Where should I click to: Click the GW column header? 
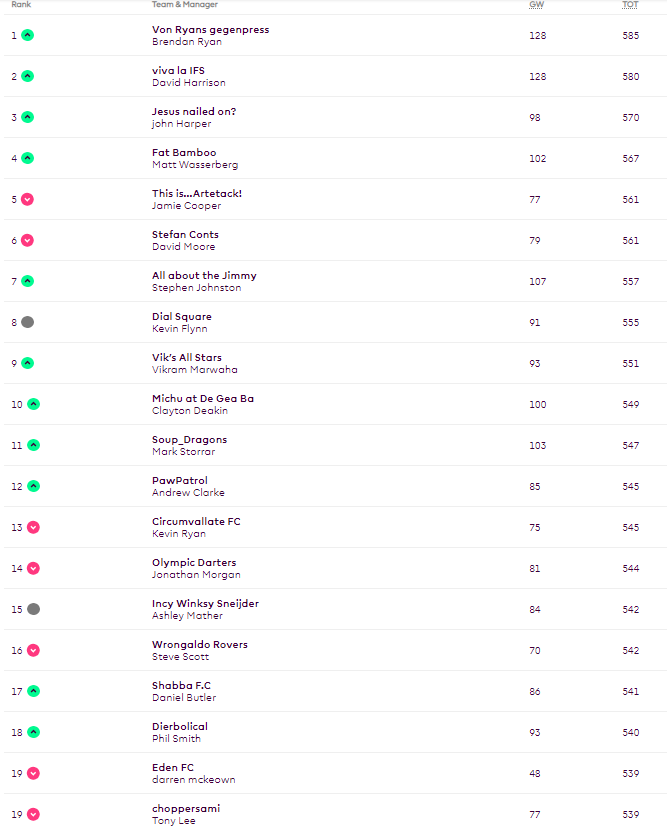[x=536, y=5]
